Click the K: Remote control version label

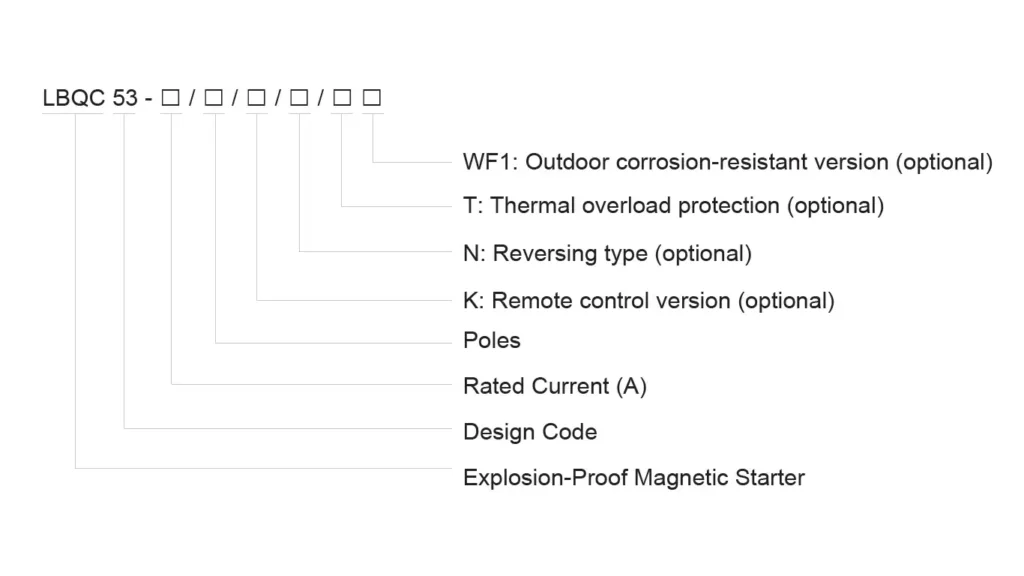[x=648, y=300]
